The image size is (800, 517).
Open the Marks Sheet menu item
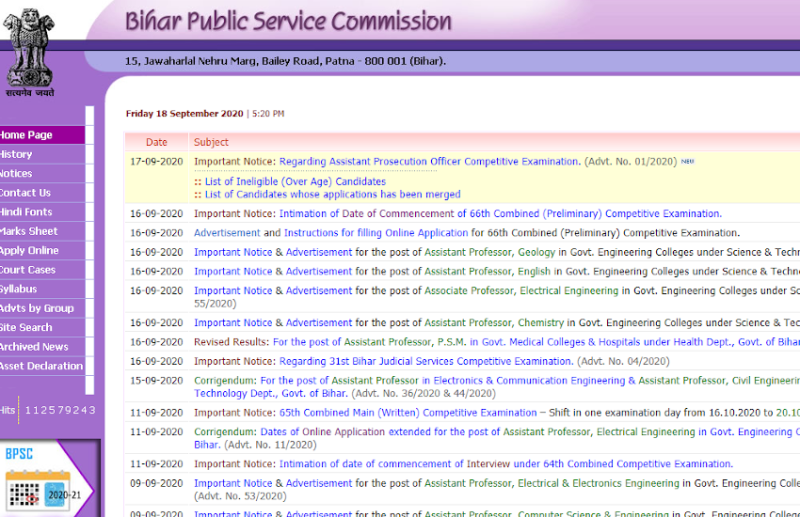[29, 231]
